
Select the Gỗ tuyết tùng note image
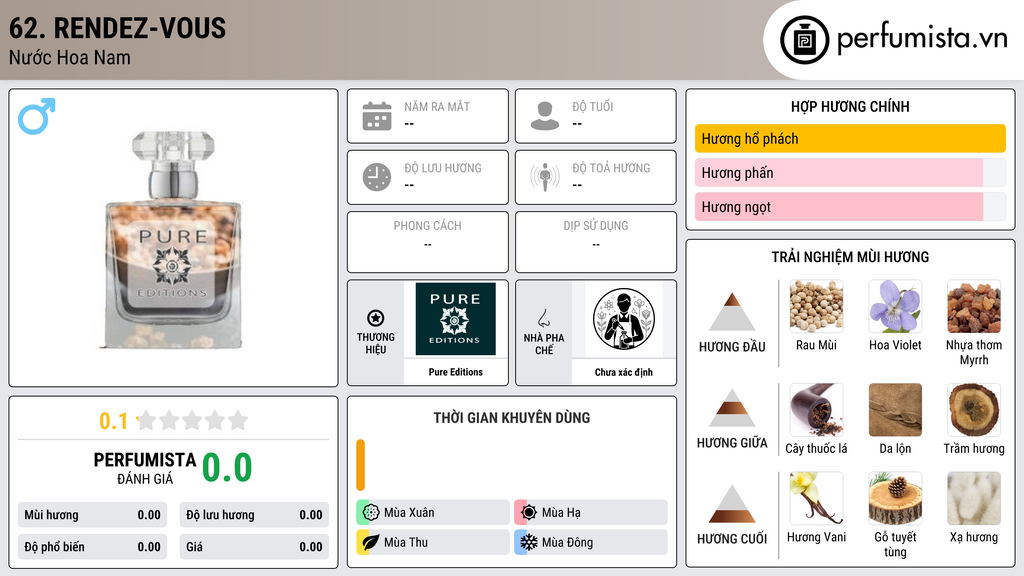[895, 498]
